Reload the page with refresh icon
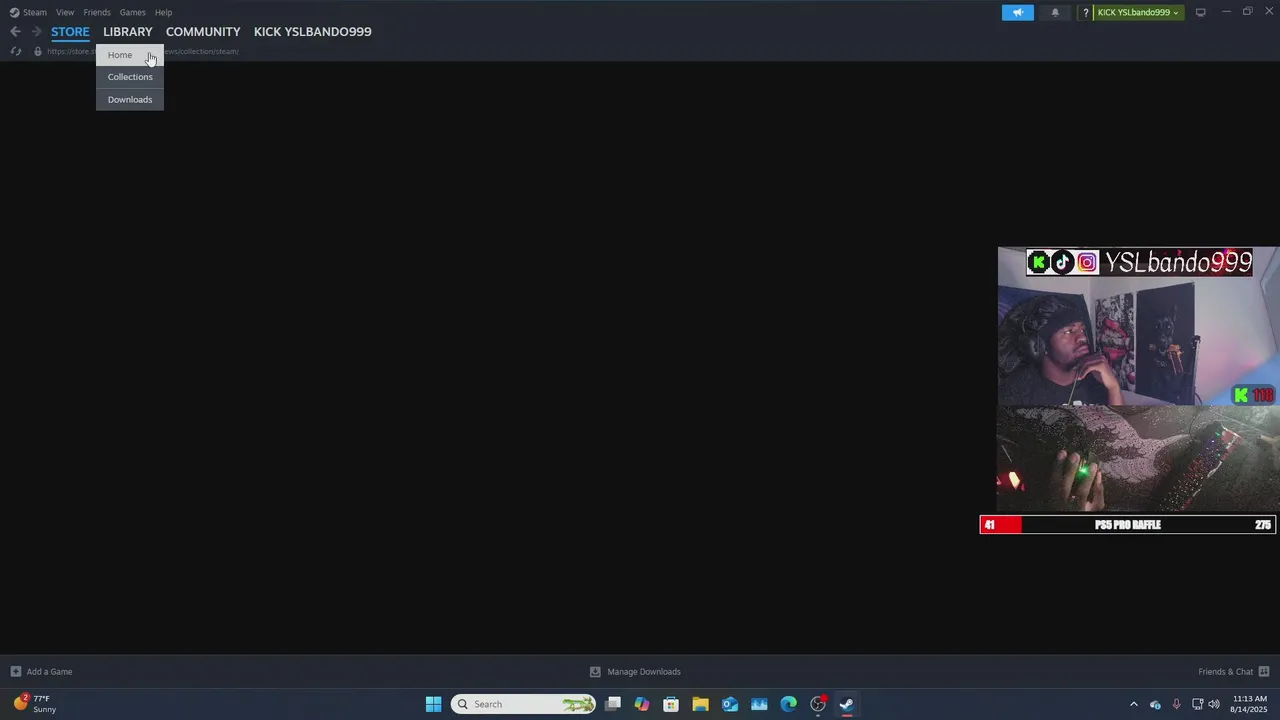Viewport: 1280px width, 720px height. pos(16,51)
